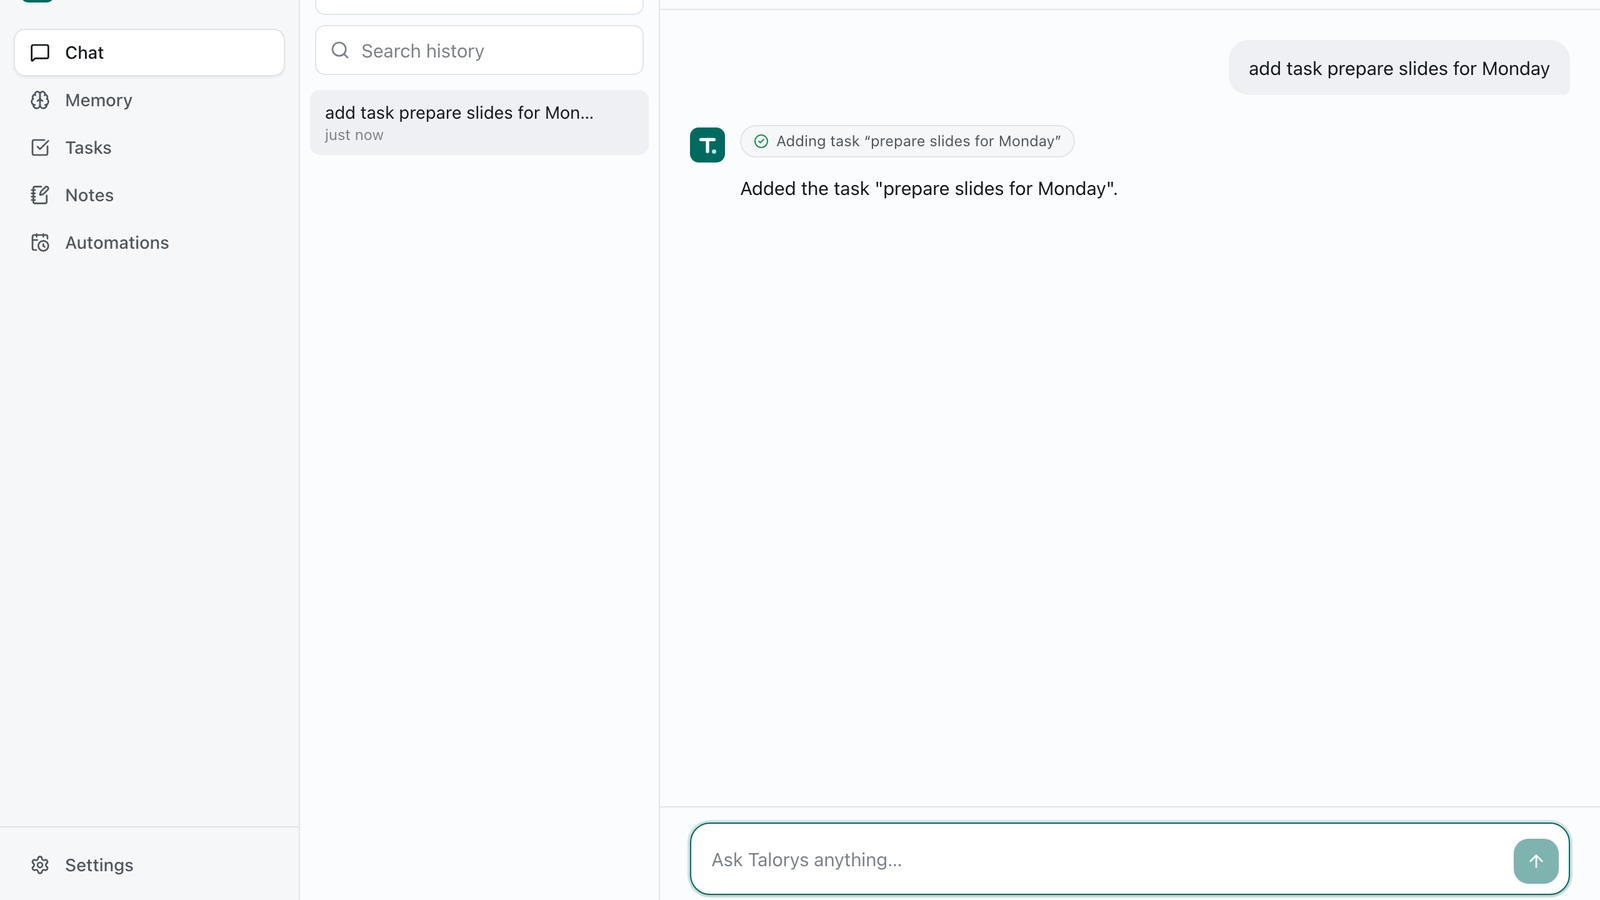The height and width of the screenshot is (900, 1600).
Task: Open the Memory section
Action: point(149,100)
